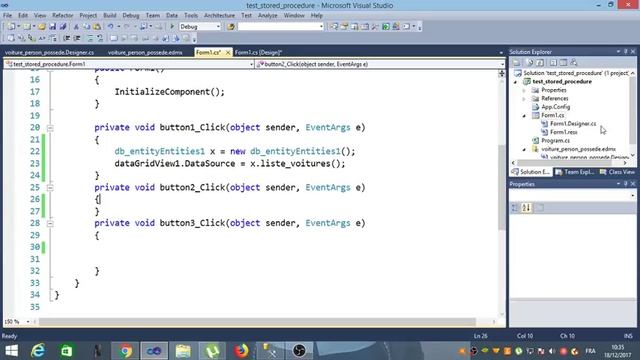Refresh the Solution Explorer tree
Viewport: 640px width, 360px height.
(x=540, y=62)
